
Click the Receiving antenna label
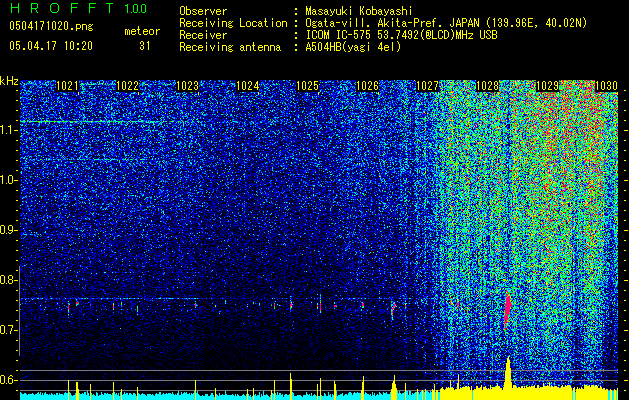point(230,47)
